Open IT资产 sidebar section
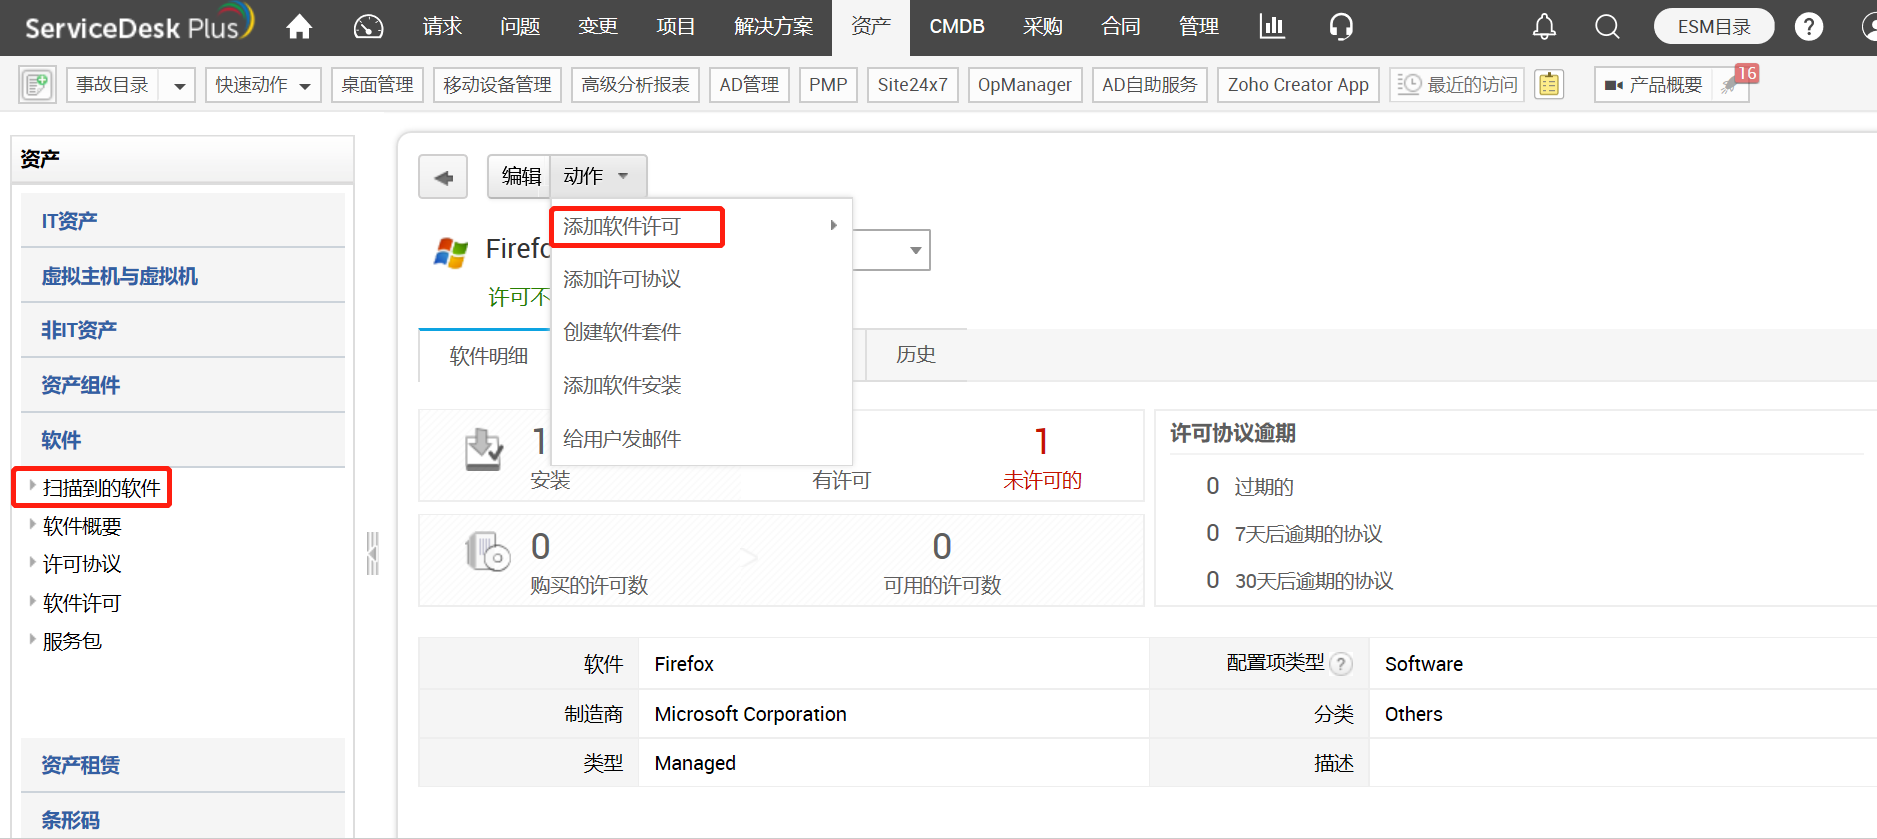Screen dimensions: 1877x839 coord(183,221)
